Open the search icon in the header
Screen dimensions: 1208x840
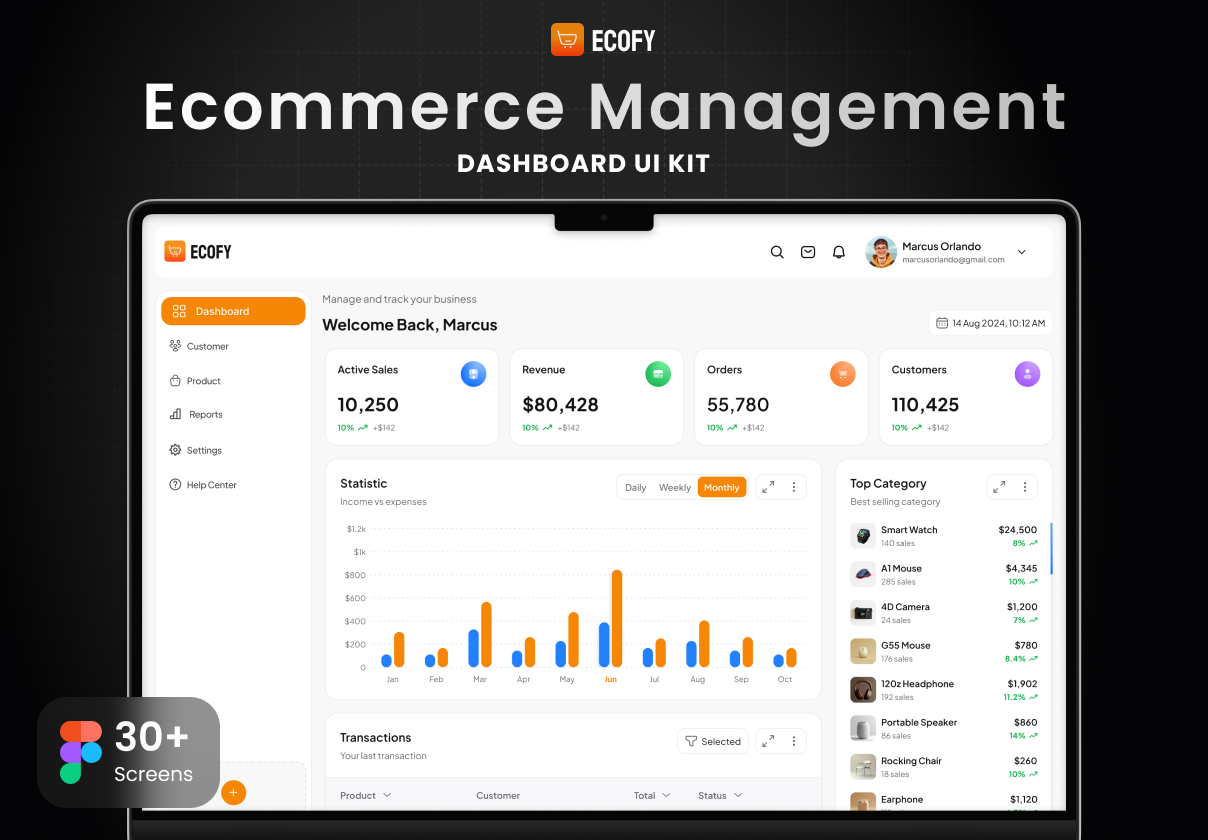point(777,252)
